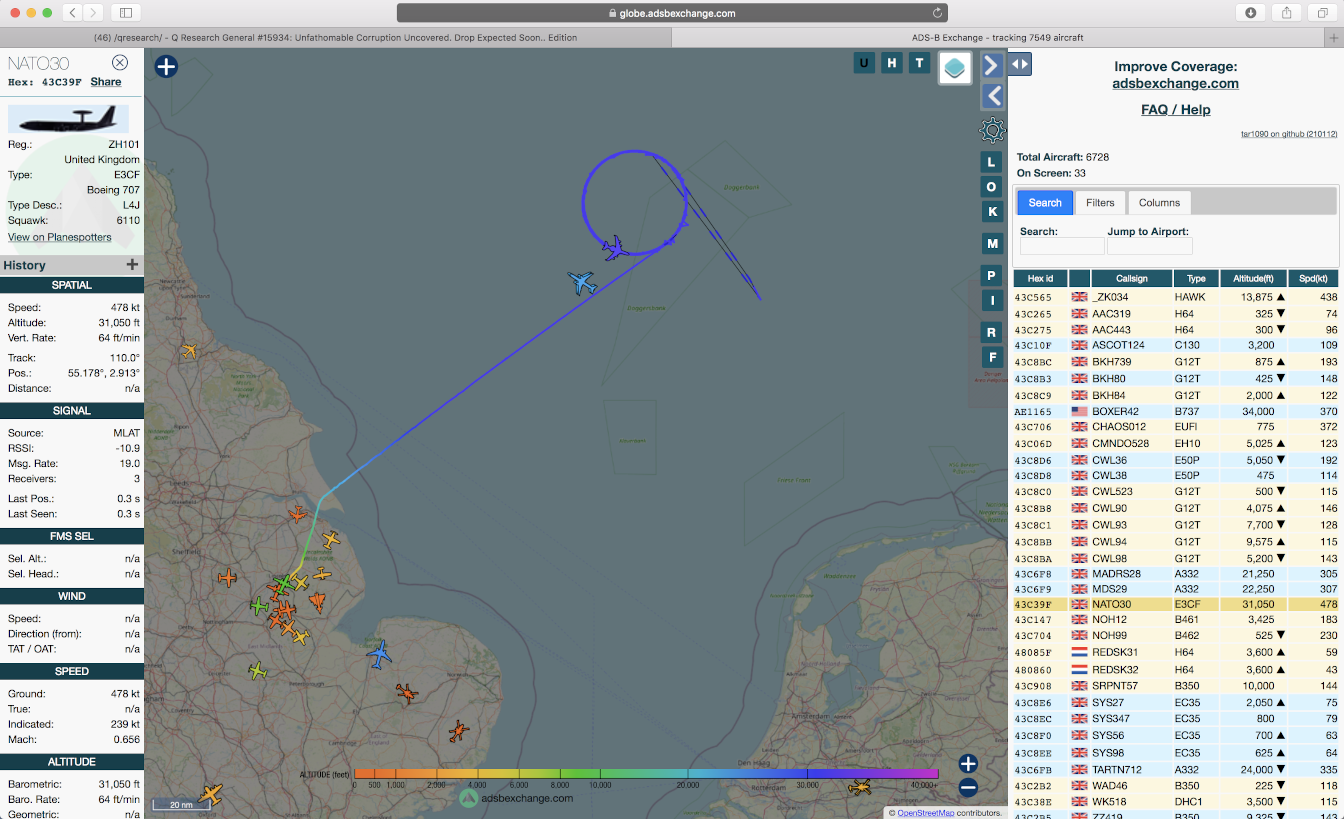Sort table by Altitude(ft) column
Screen dimensions: 1344x819
point(1253,278)
